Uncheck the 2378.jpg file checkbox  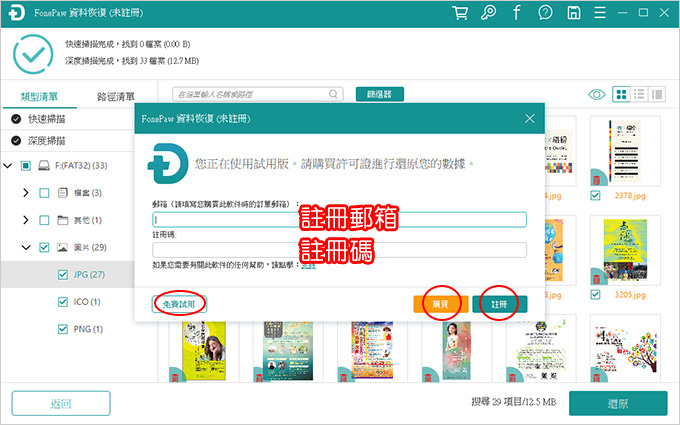click(x=595, y=196)
